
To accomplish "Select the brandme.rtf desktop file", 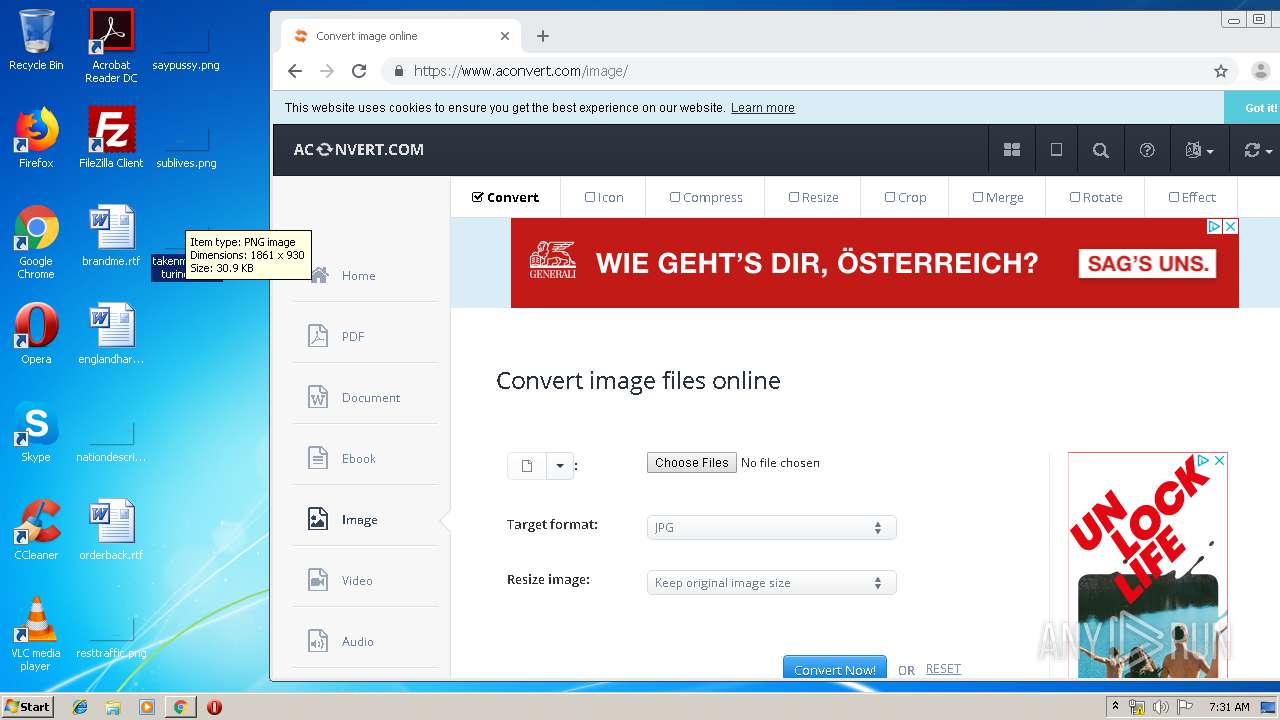I will (111, 237).
